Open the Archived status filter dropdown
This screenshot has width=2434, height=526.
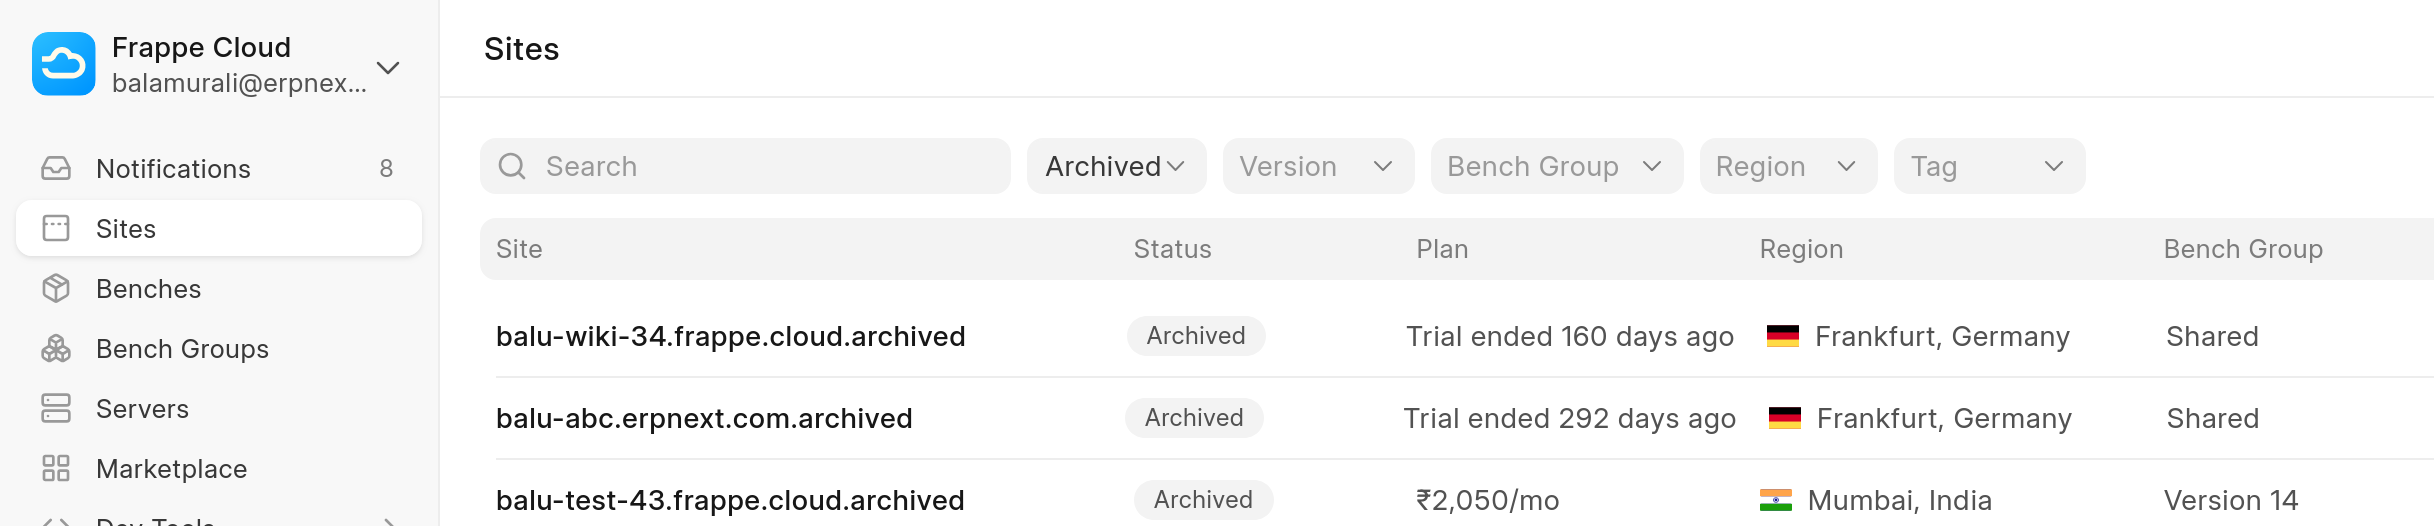pyautogui.click(x=1116, y=166)
